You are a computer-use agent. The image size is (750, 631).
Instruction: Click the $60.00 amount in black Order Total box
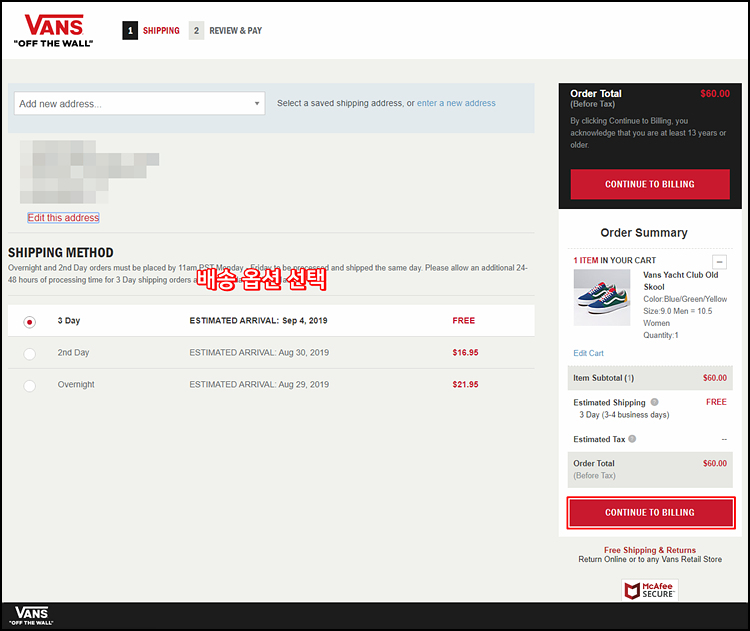tap(715, 94)
